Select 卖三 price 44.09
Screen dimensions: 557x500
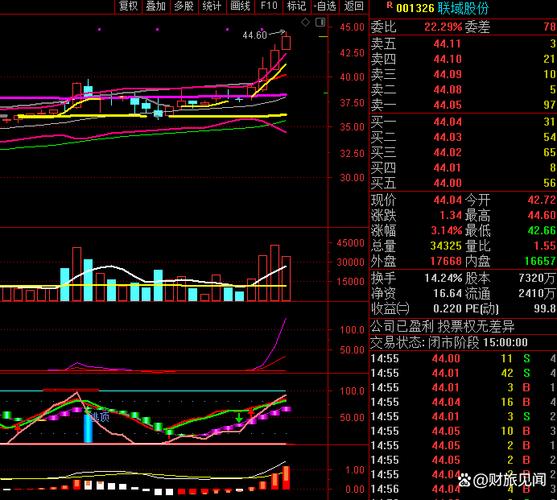coord(447,74)
